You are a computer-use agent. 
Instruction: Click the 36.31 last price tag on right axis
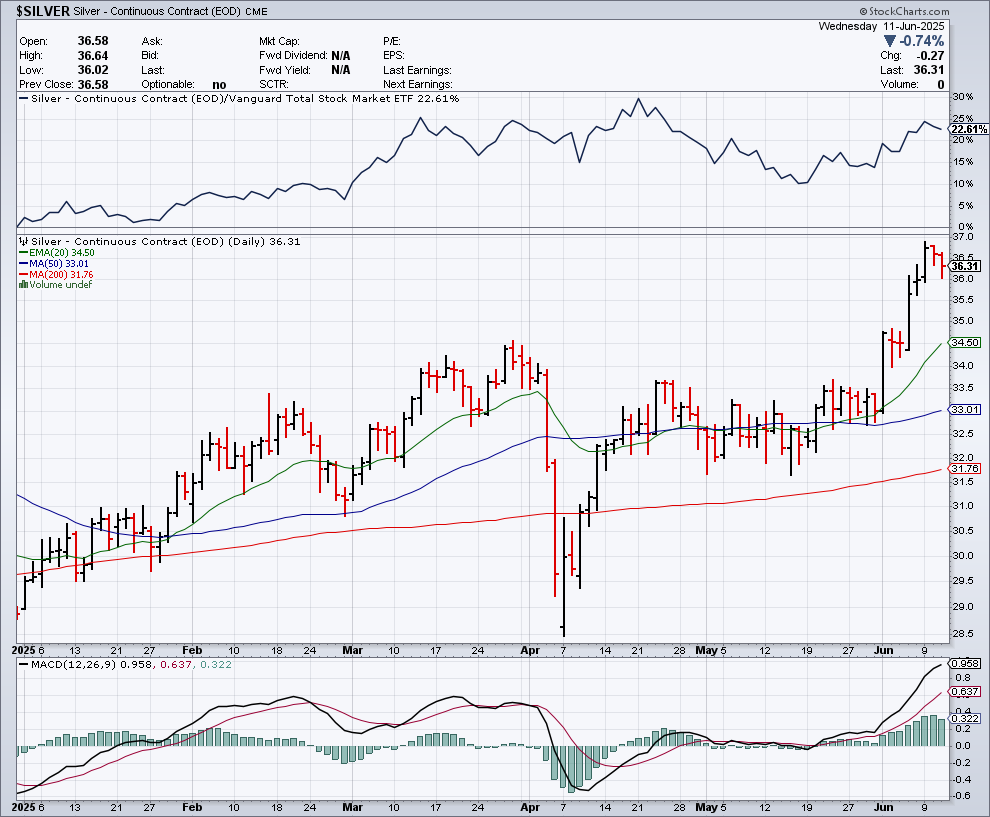coord(964,266)
